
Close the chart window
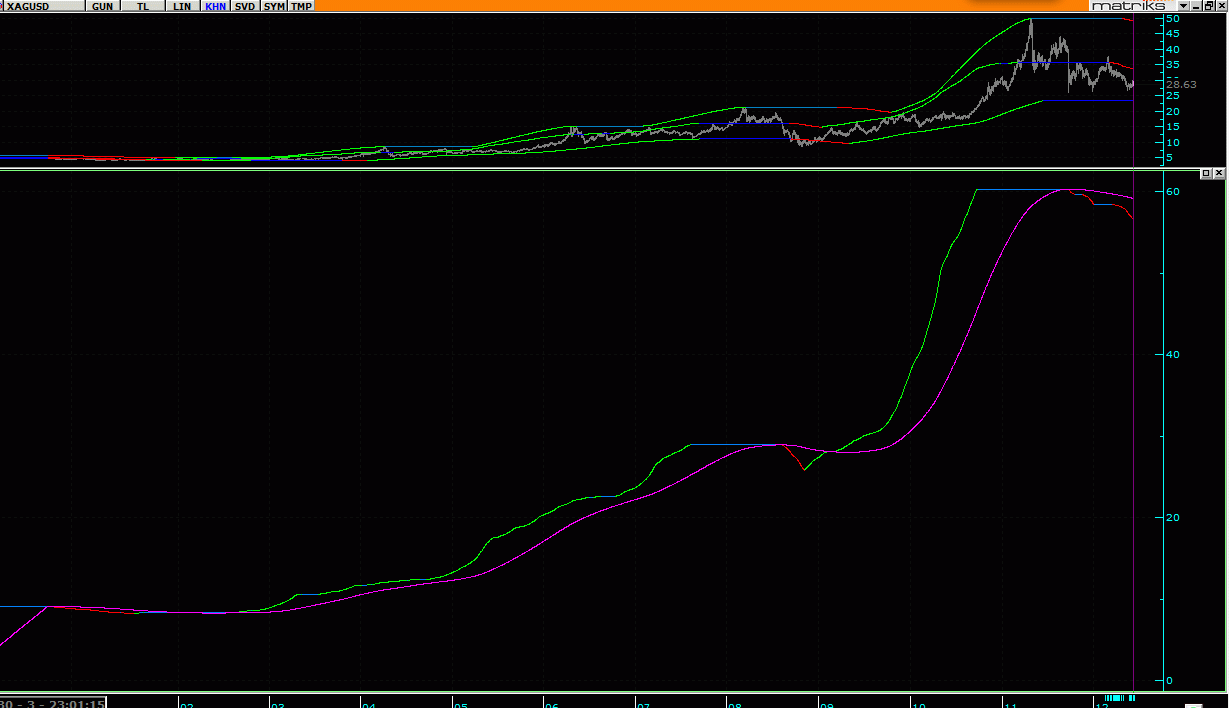(x=1220, y=6)
